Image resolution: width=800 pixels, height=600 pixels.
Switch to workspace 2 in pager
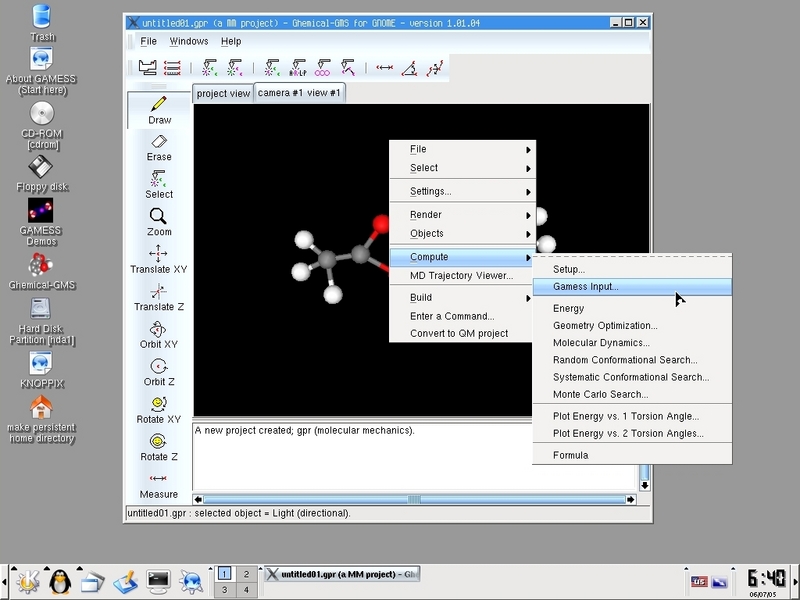click(x=246, y=574)
